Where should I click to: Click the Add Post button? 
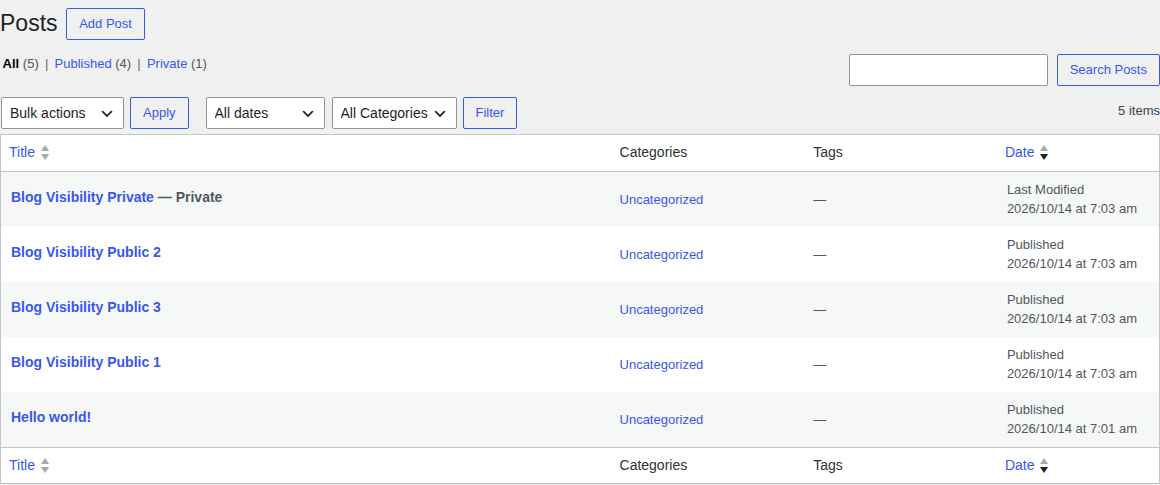(x=105, y=24)
